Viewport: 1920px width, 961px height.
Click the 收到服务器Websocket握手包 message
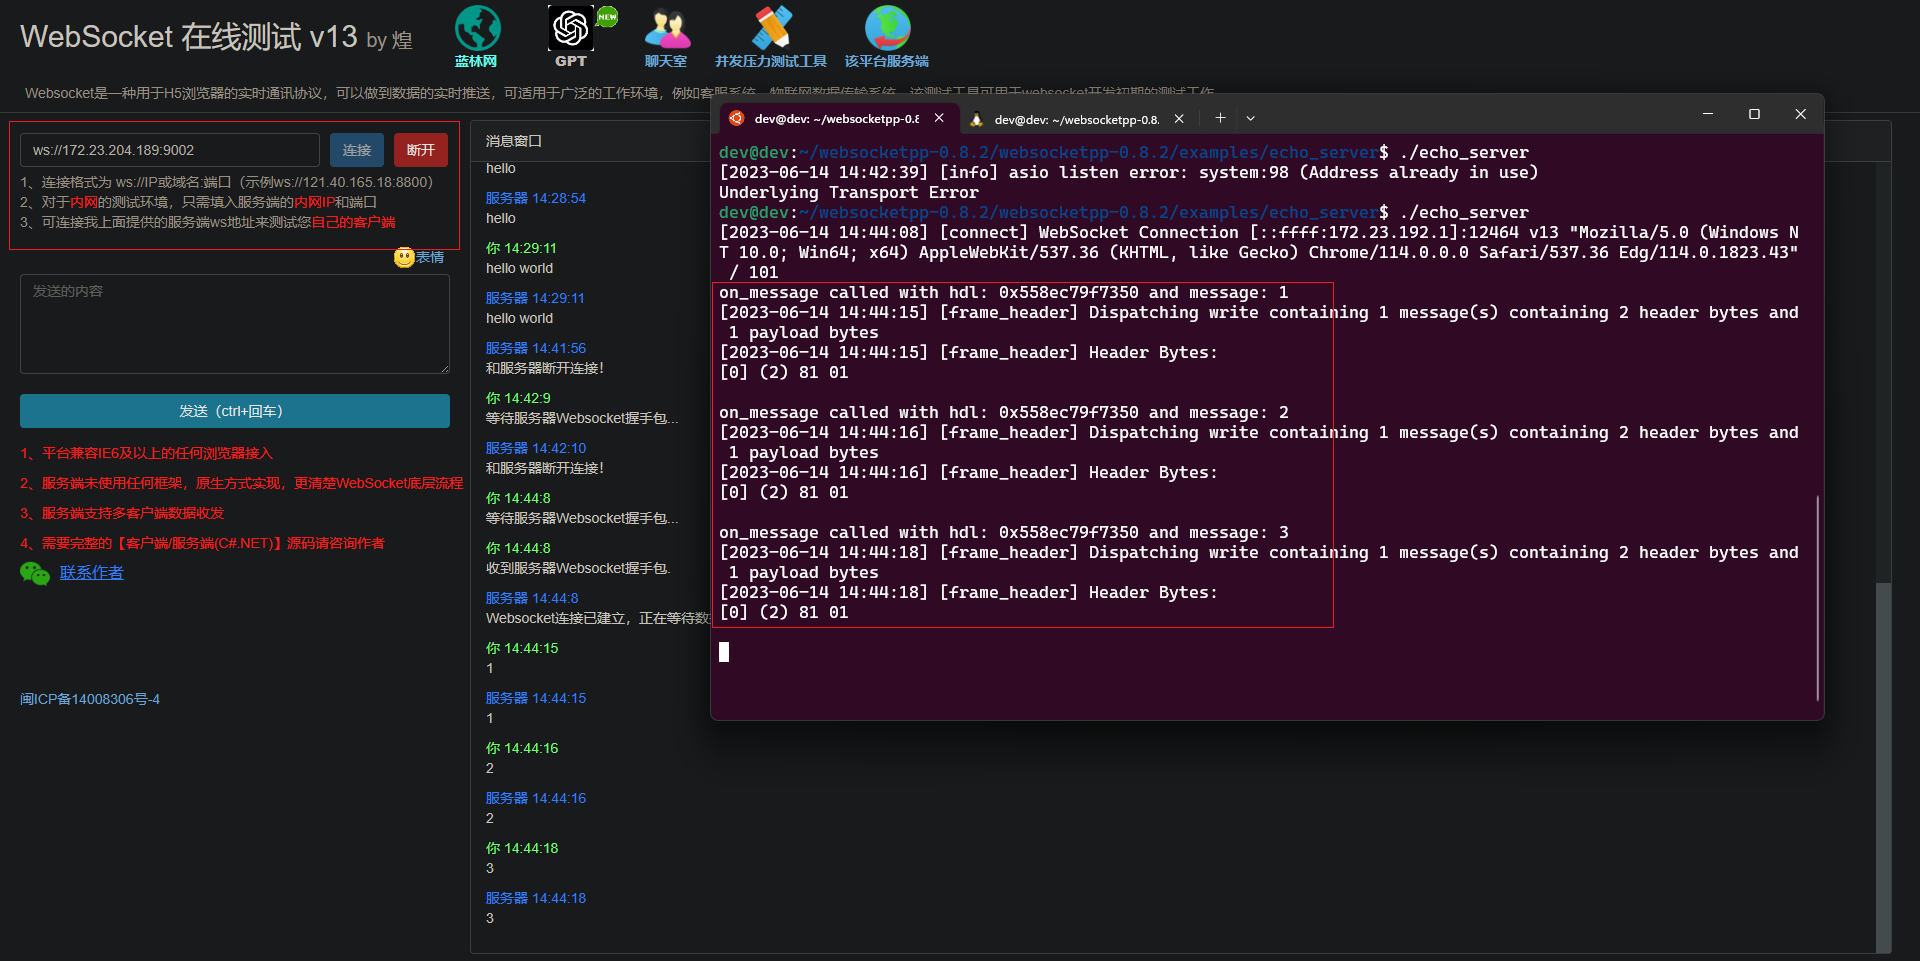pos(578,568)
